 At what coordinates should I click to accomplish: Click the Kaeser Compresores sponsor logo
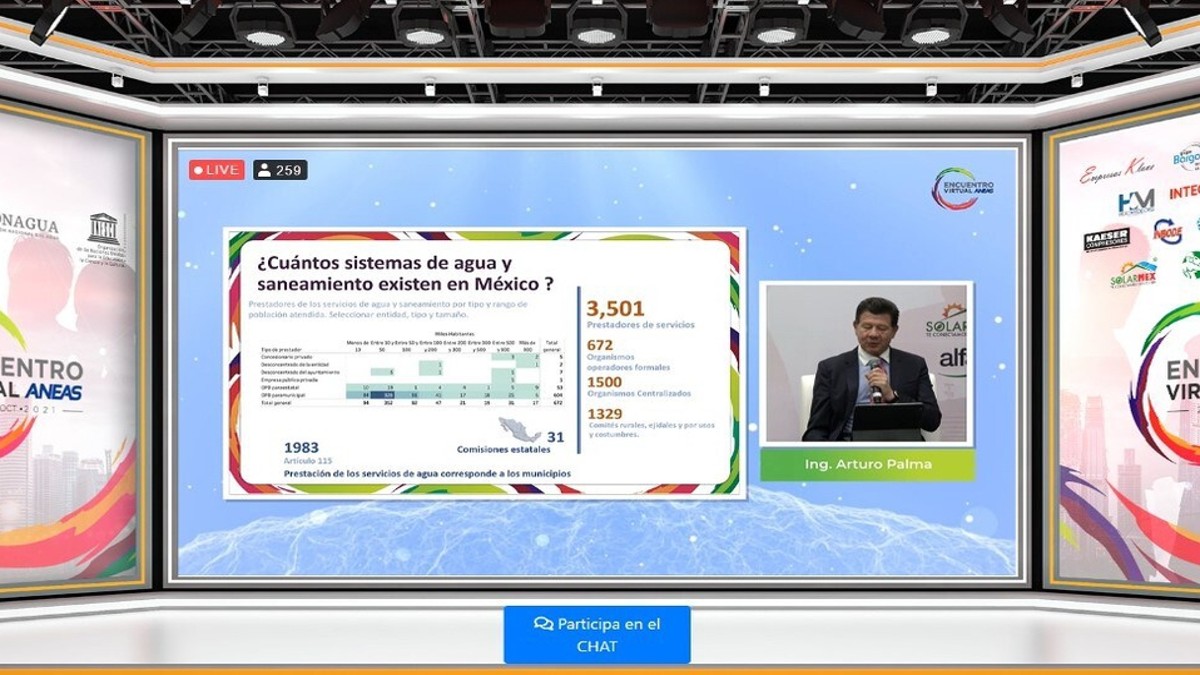(1107, 241)
